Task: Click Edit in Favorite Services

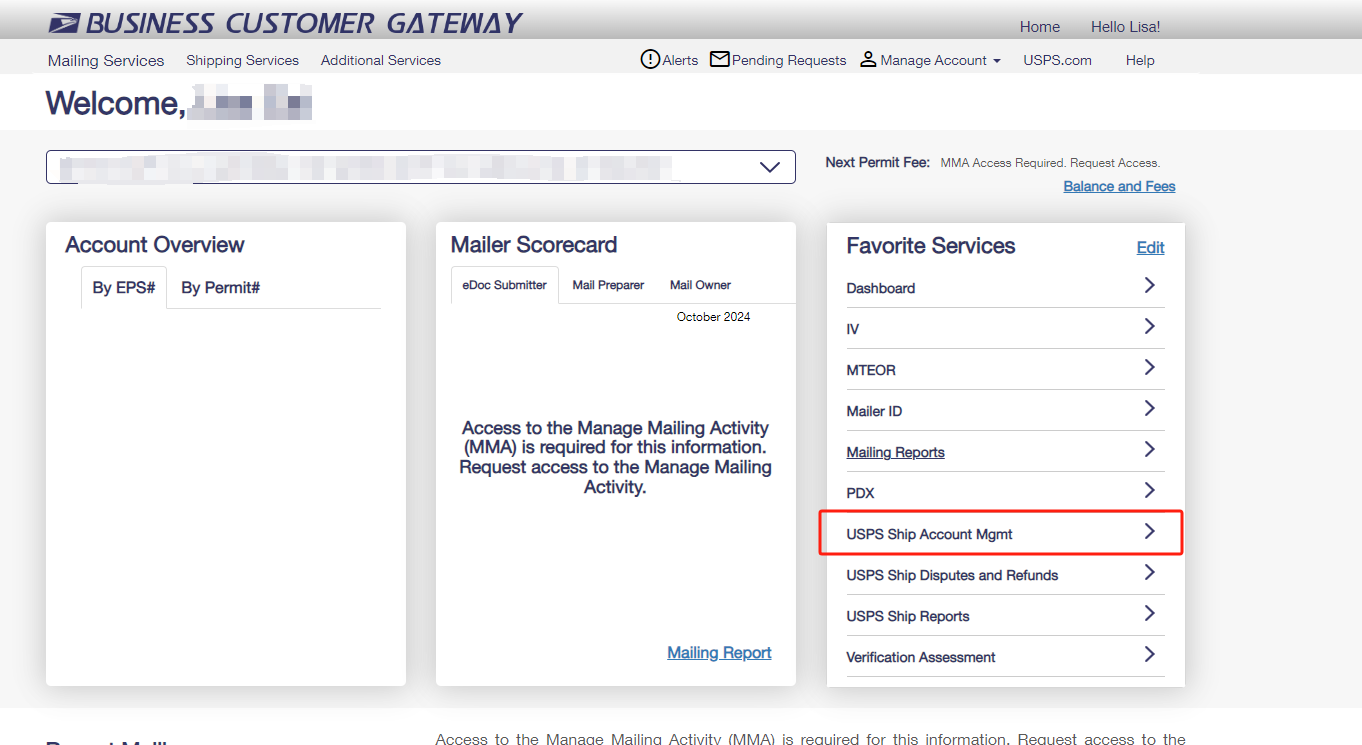Action: 1150,248
